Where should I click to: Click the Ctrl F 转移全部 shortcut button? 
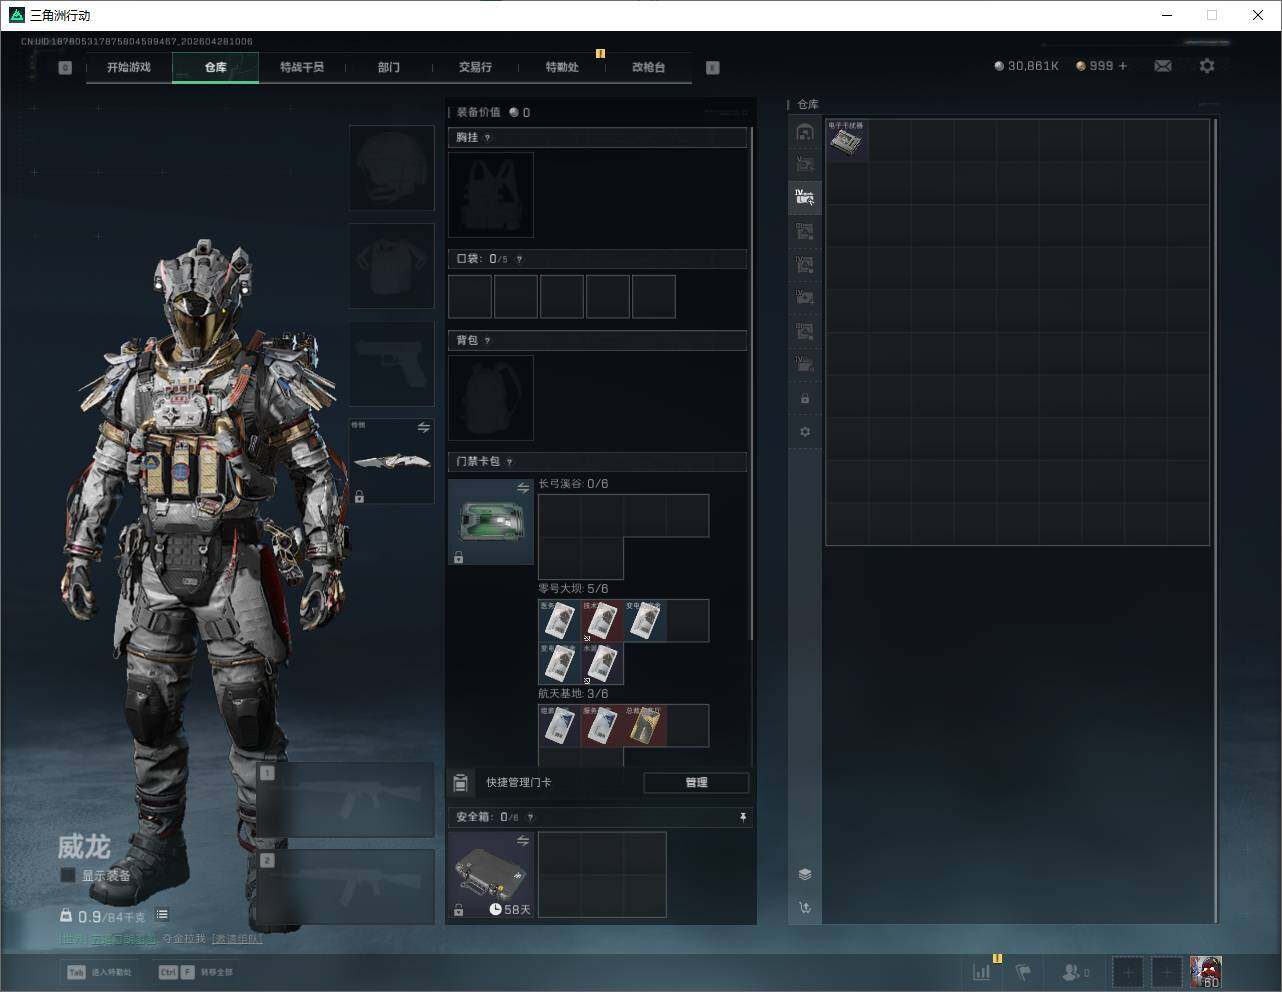196,972
